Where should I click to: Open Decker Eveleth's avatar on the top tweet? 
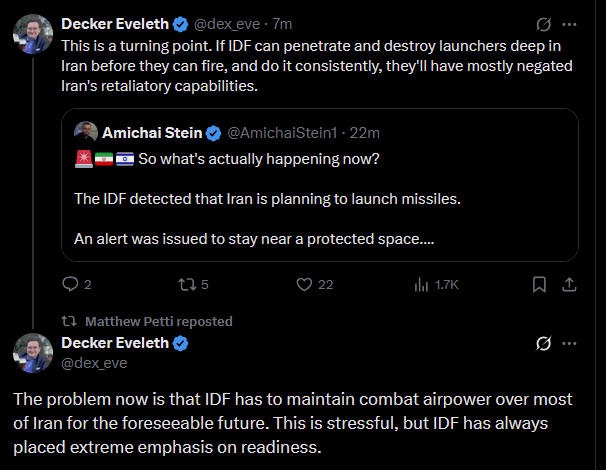click(x=33, y=34)
